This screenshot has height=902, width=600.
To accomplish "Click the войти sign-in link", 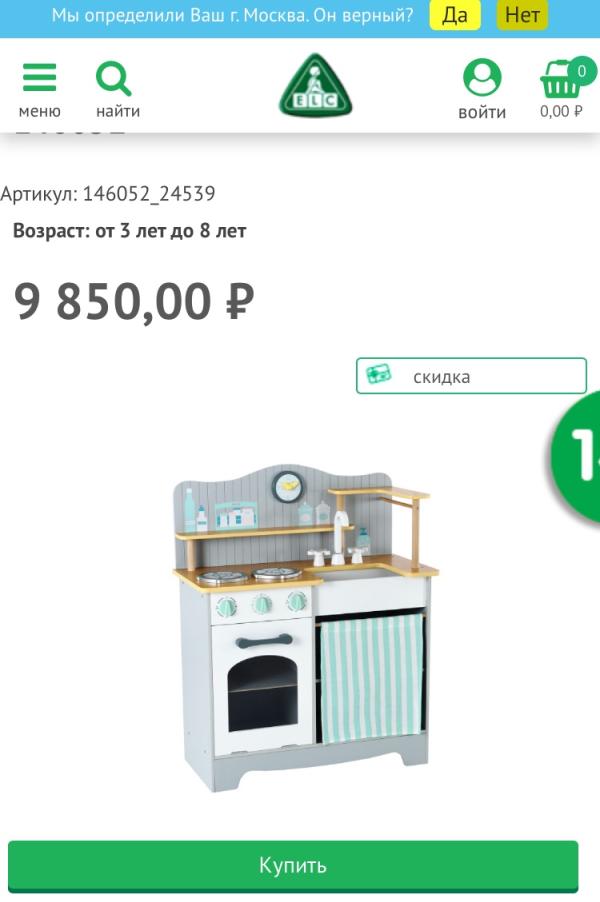I will (482, 112).
